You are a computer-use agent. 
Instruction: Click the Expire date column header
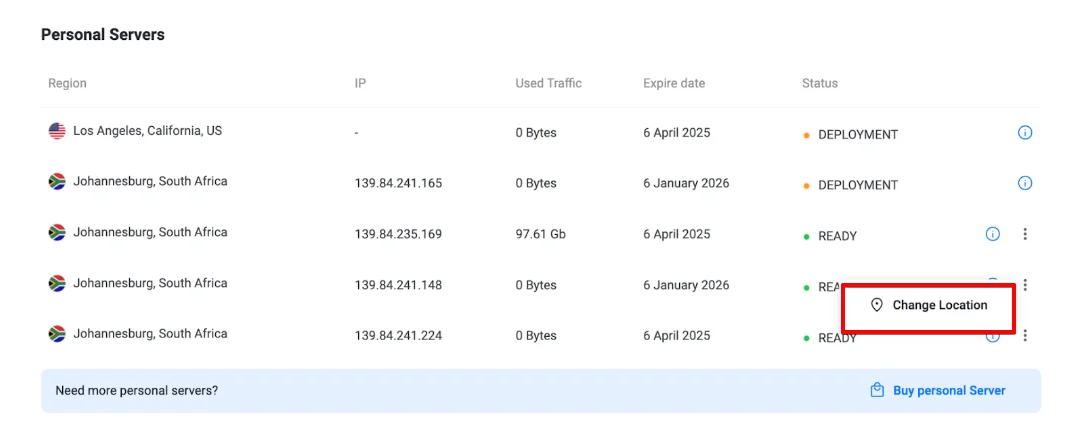pos(673,83)
